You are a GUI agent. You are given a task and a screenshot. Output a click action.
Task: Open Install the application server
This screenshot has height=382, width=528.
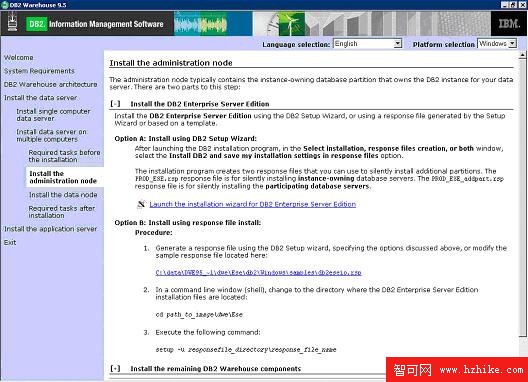point(51,229)
